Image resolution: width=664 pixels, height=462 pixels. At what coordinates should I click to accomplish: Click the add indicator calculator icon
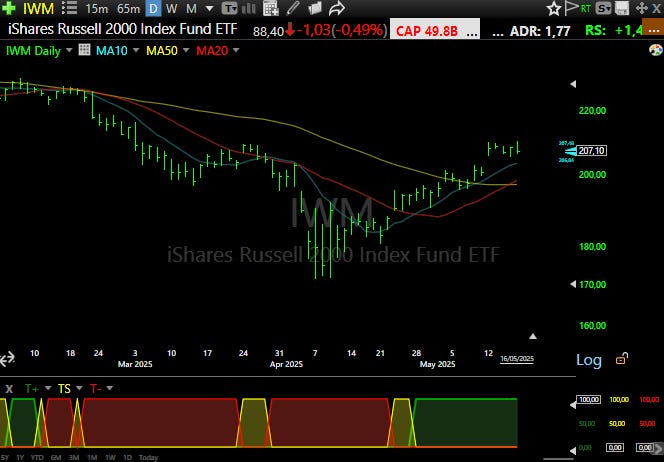click(271, 8)
